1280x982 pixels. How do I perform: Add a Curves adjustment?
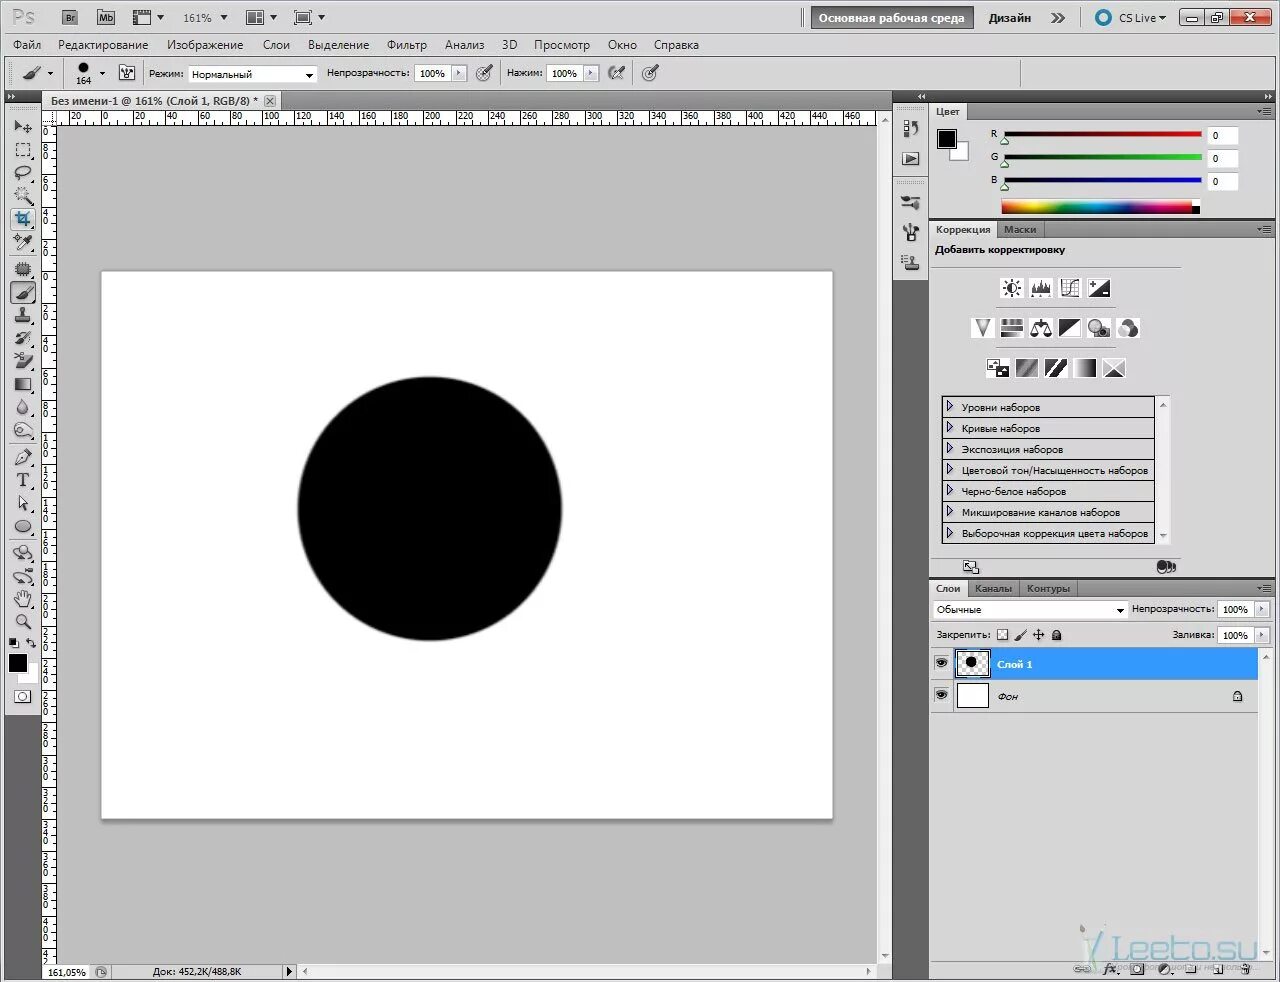click(x=1070, y=289)
